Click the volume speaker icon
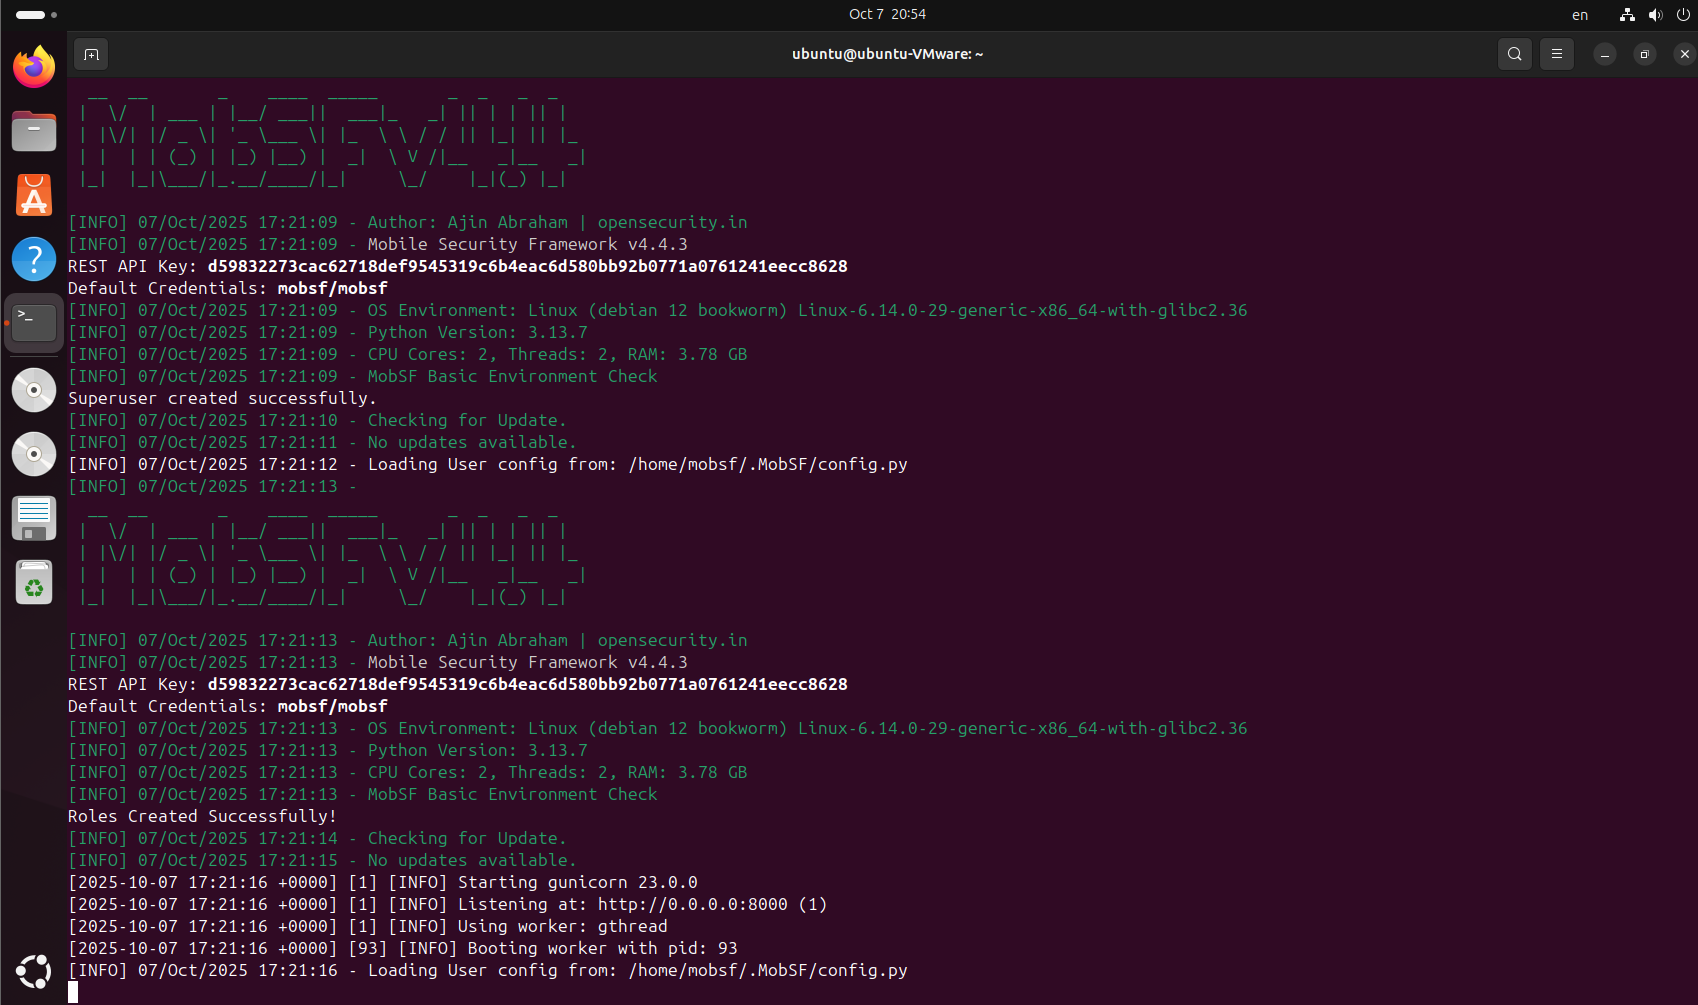The image size is (1698, 1005). (x=1655, y=15)
